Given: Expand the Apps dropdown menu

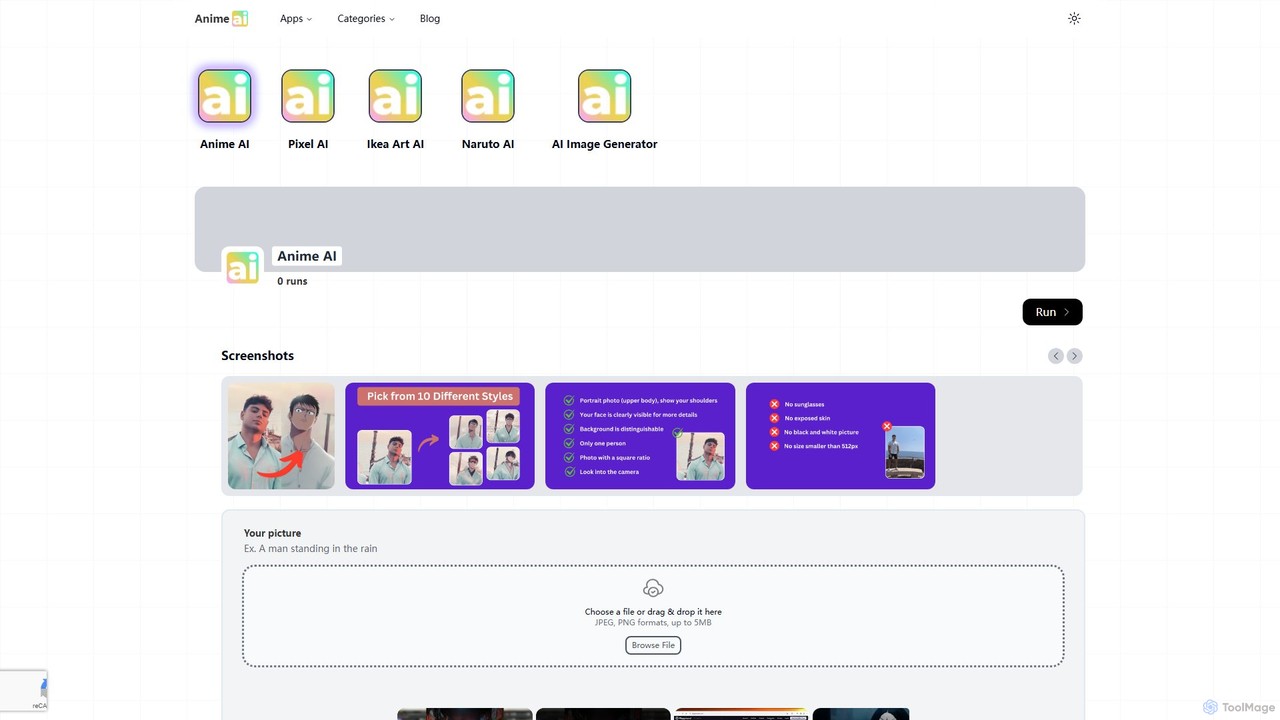Looking at the screenshot, I should pos(296,18).
